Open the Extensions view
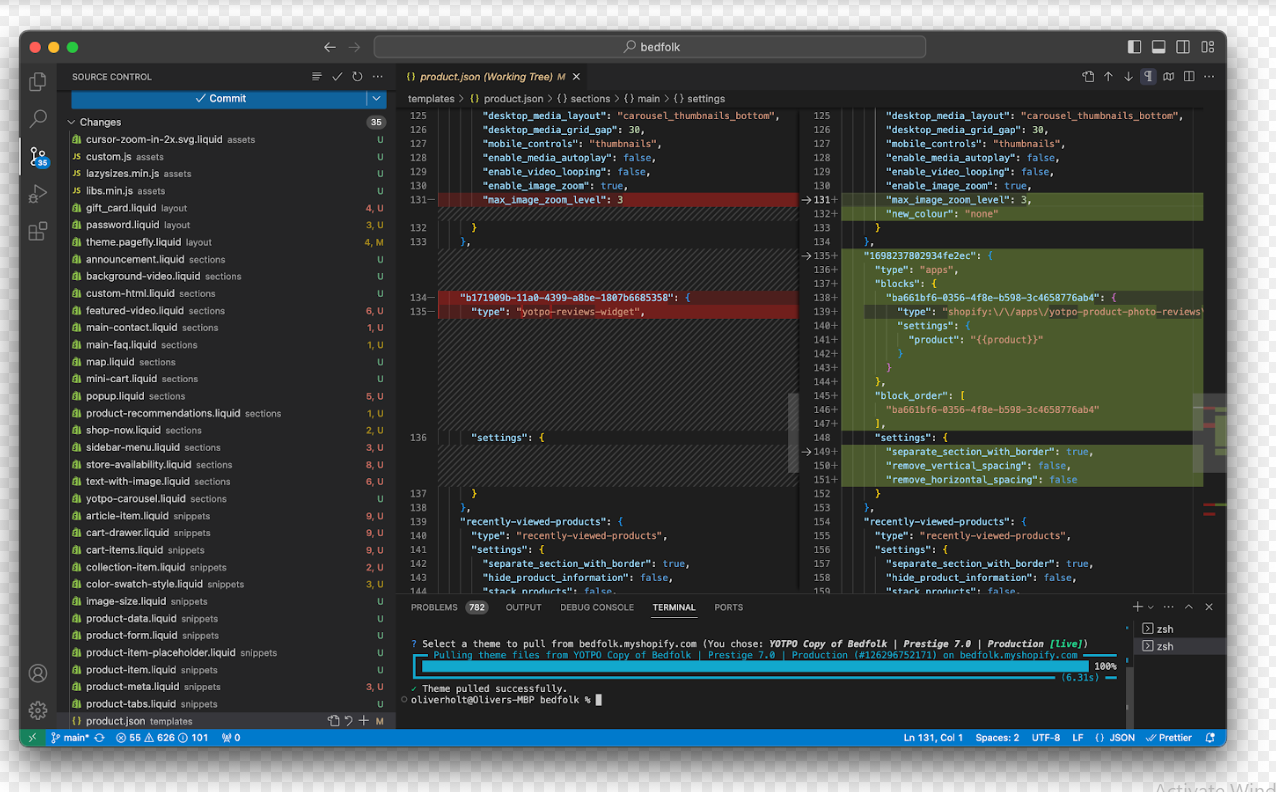Viewport: 1276px width, 792px height. coord(38,232)
